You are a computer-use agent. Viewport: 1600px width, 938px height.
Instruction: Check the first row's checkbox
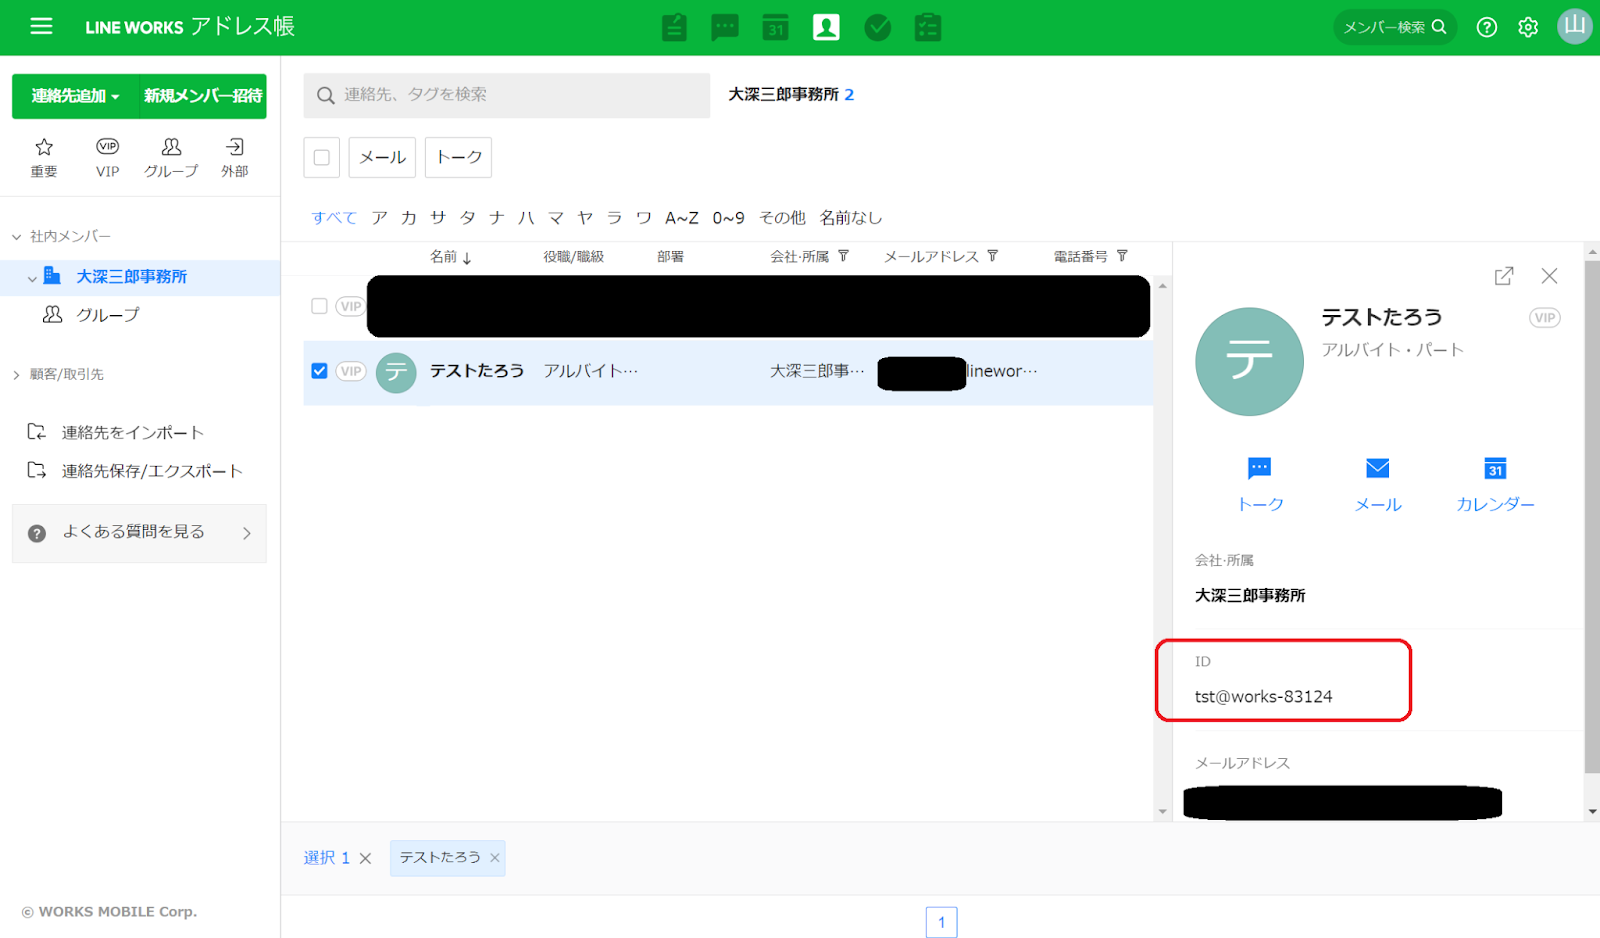[319, 306]
